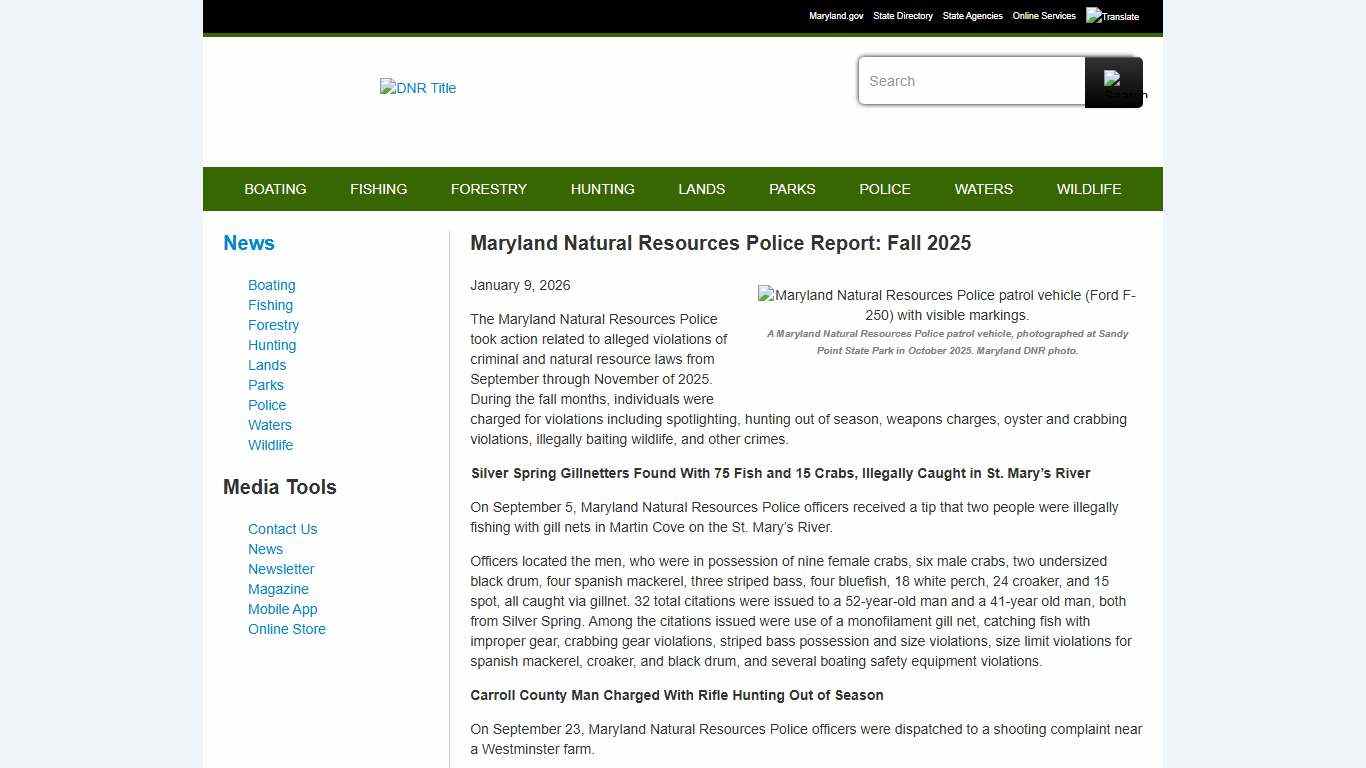Image resolution: width=1366 pixels, height=768 pixels.
Task: Open the Contact Us page
Action: tap(282, 529)
